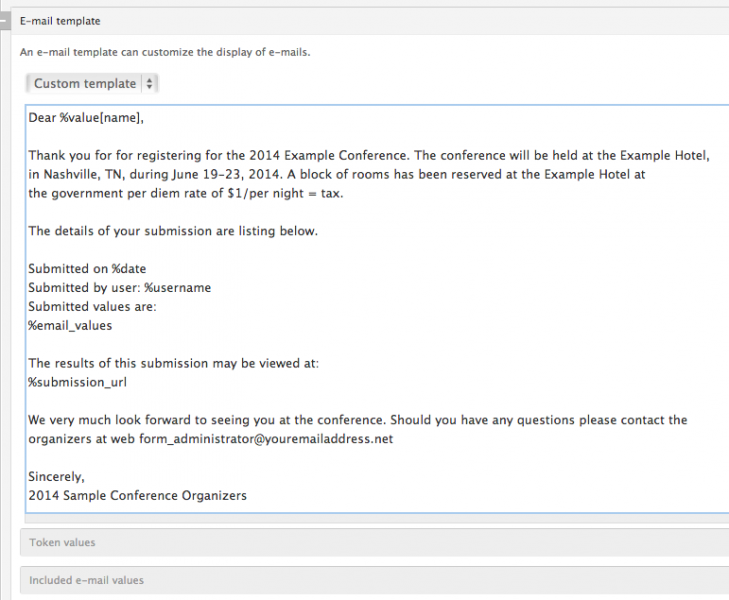
Task: Click the 'details of your submission' sentence
Action: pos(172,231)
